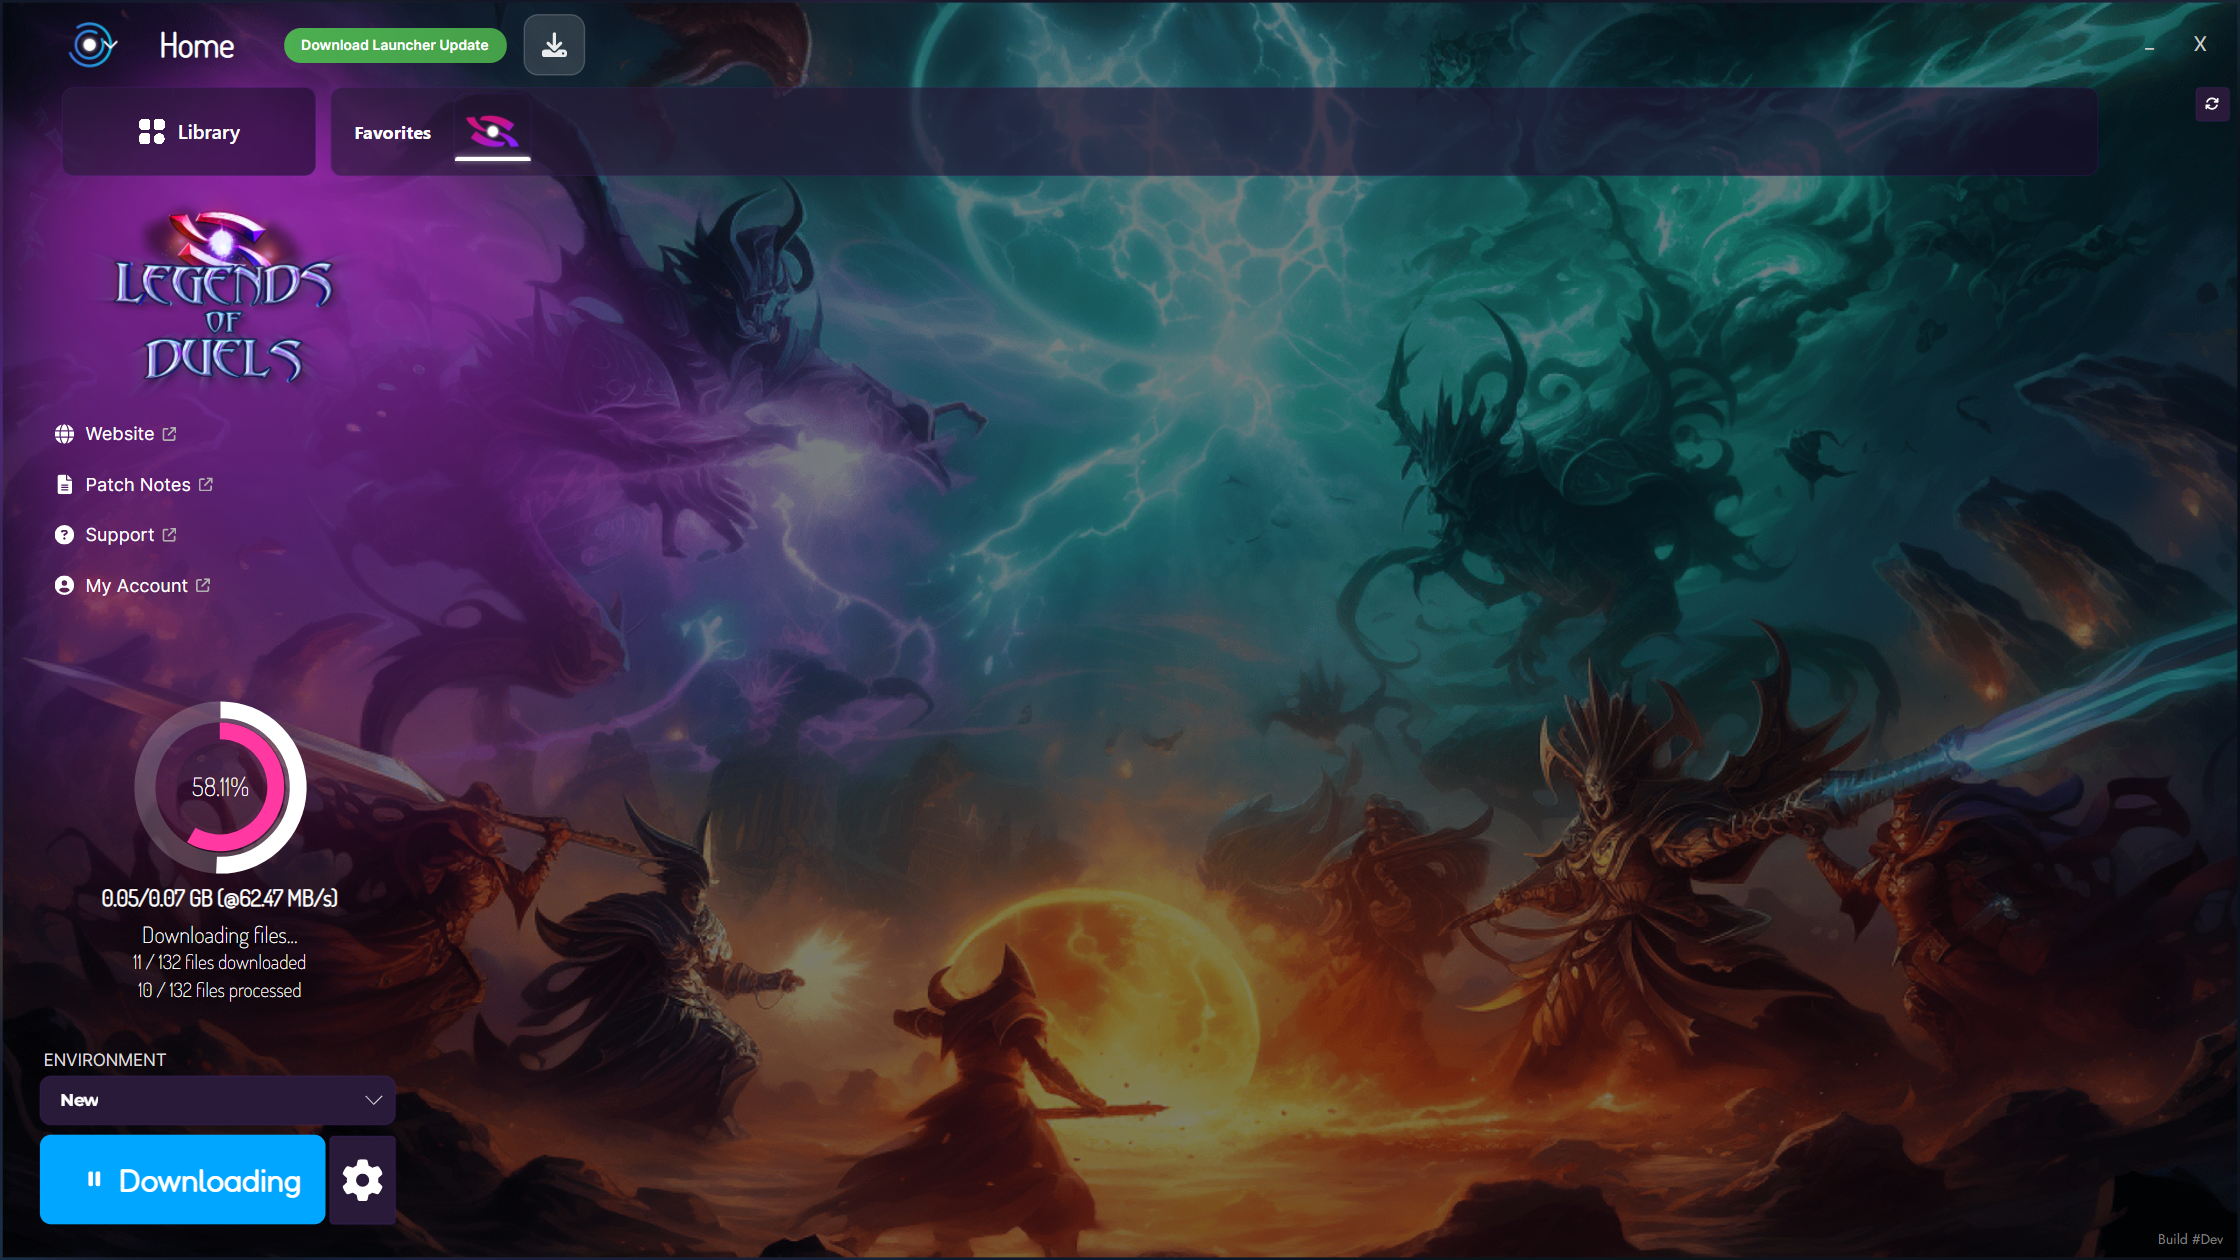This screenshot has height=1260, width=2240.
Task: Click the Legends of Duels logo image
Action: pyautogui.click(x=223, y=298)
